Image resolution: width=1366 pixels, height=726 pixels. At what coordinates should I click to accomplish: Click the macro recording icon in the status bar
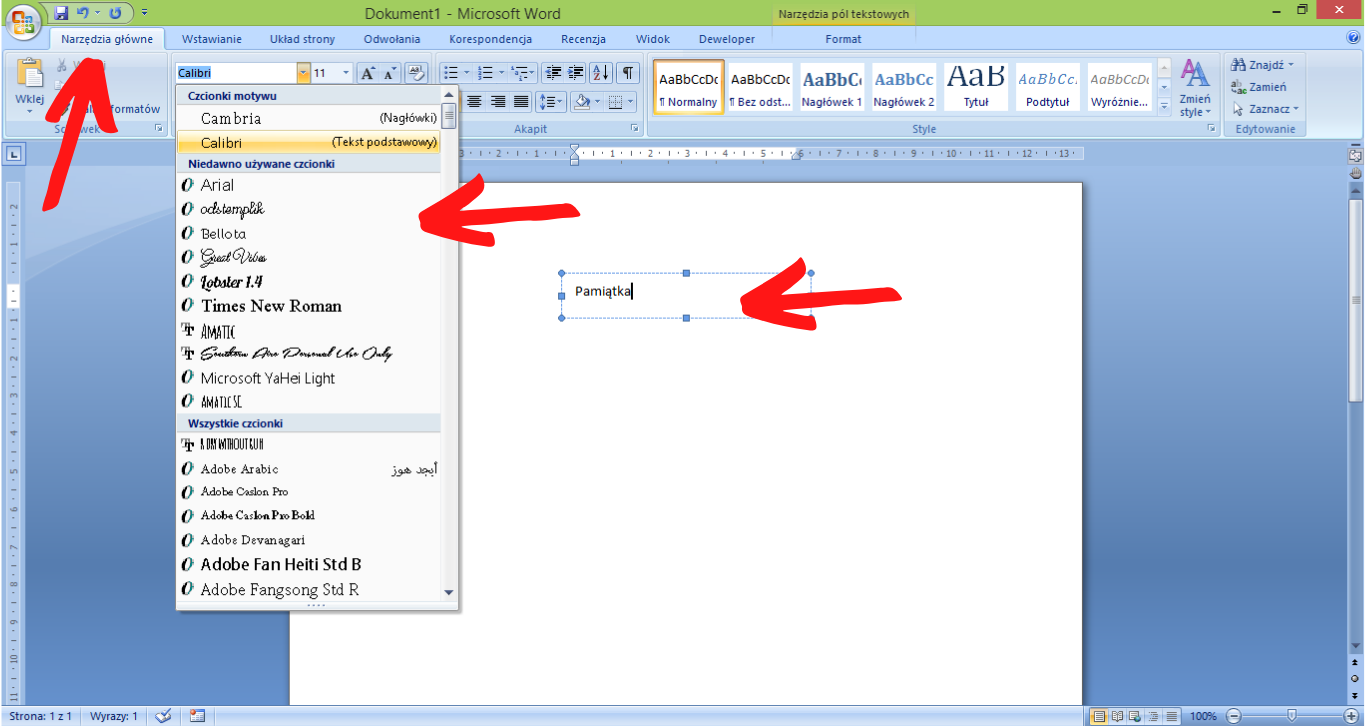pyautogui.click(x=196, y=716)
